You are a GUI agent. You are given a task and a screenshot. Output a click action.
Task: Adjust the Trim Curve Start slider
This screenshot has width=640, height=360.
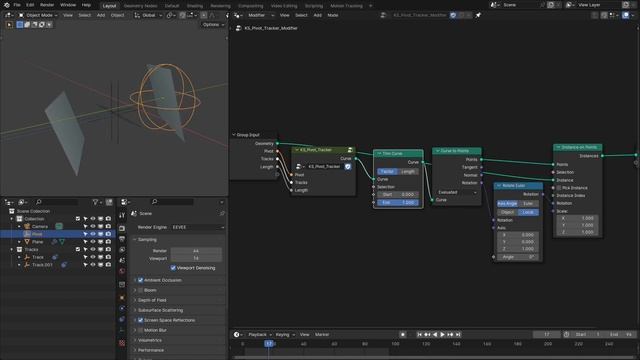[398, 195]
